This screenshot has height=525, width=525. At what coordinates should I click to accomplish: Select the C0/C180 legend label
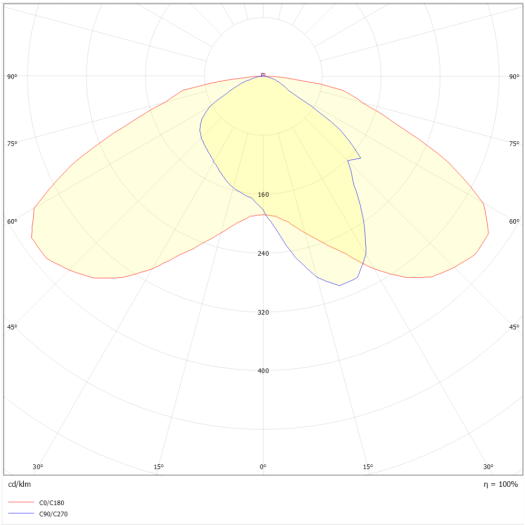[x=52, y=503]
